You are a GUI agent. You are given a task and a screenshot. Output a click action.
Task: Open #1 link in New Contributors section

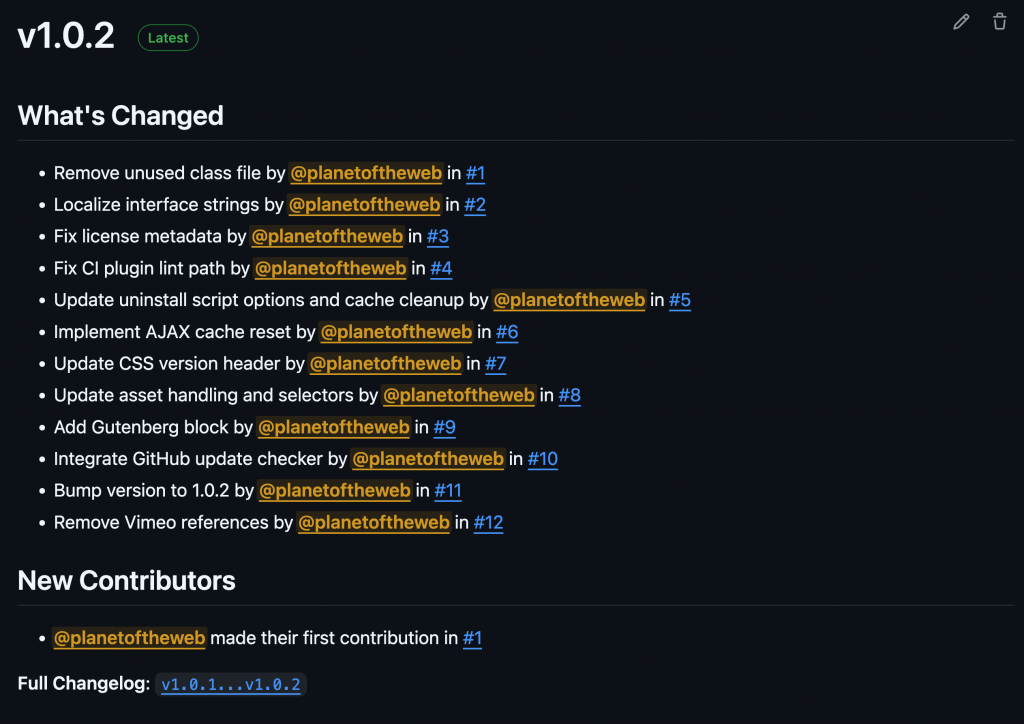pos(472,638)
